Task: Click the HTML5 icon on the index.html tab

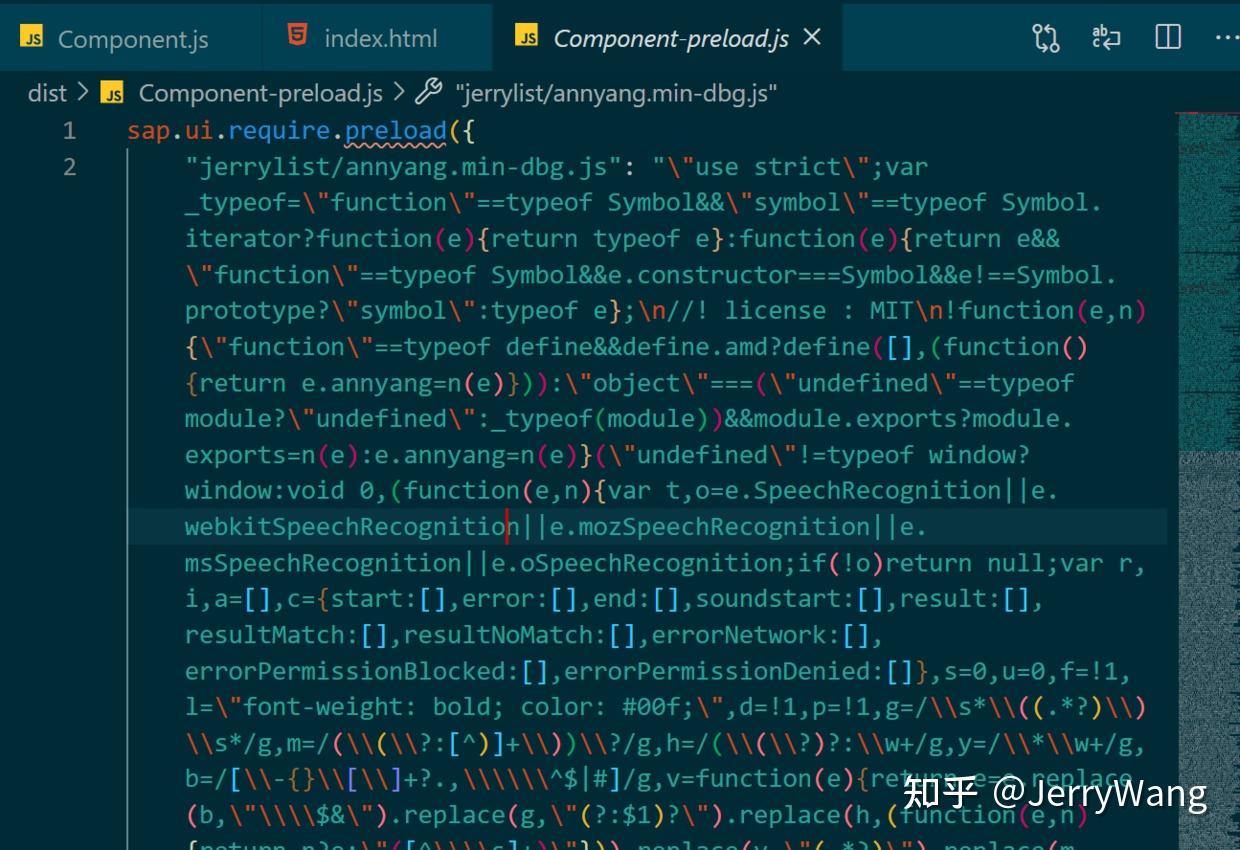Action: point(295,36)
